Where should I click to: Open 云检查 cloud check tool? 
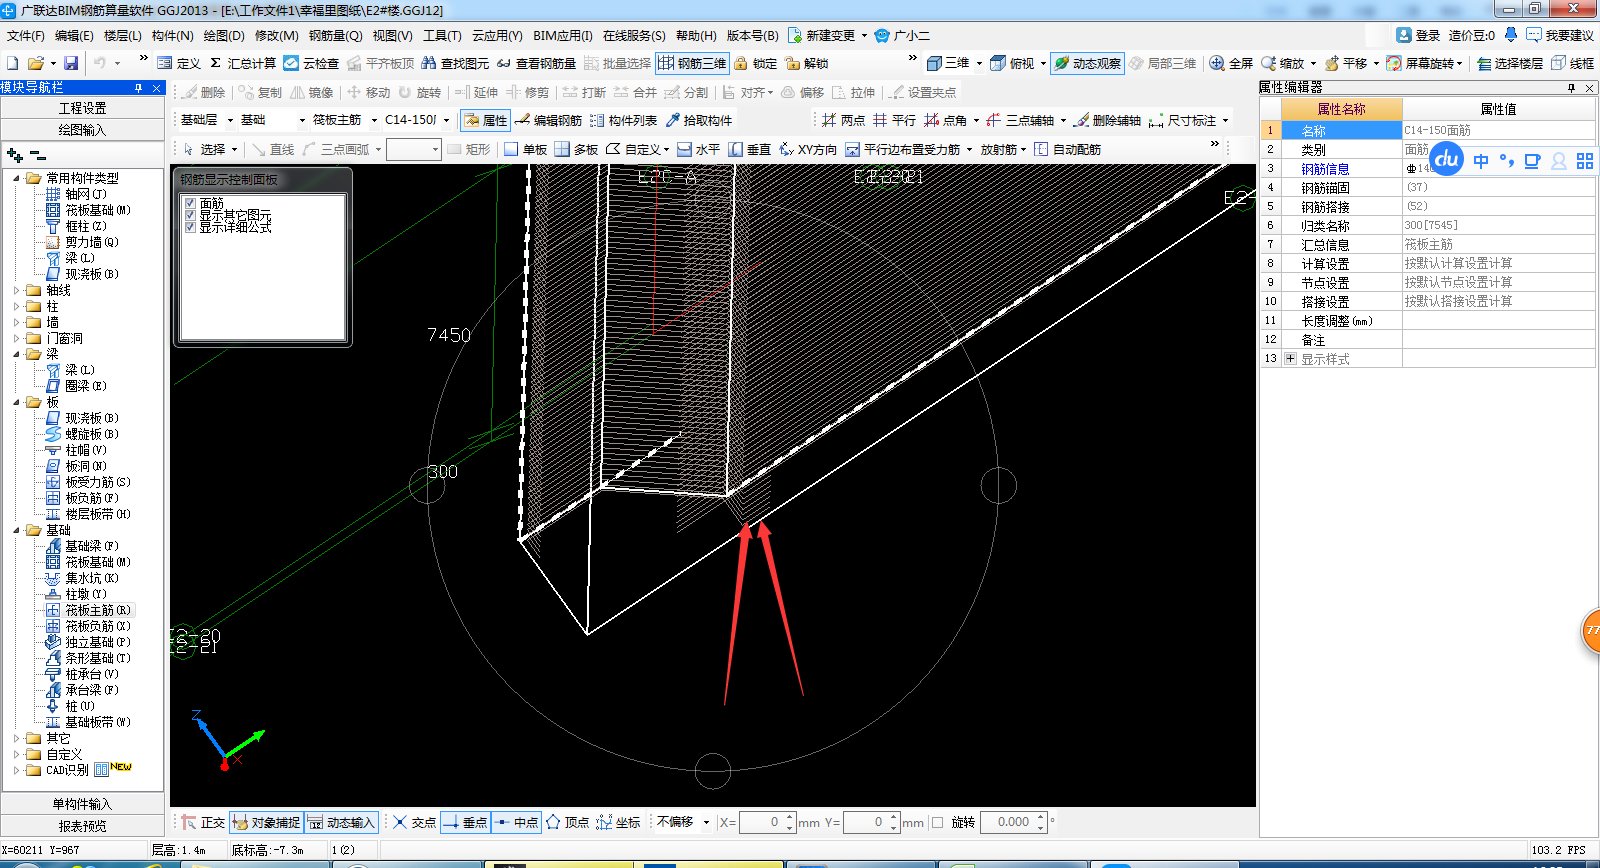(x=311, y=63)
